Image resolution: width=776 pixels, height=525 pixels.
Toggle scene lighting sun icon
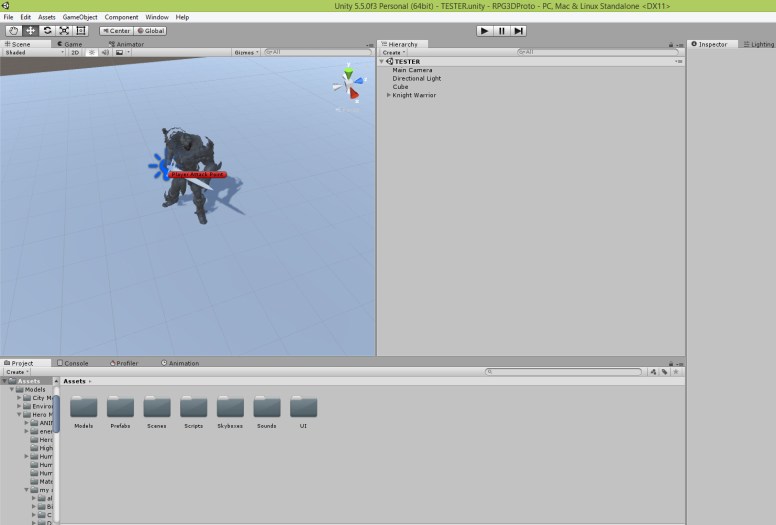[x=91, y=52]
